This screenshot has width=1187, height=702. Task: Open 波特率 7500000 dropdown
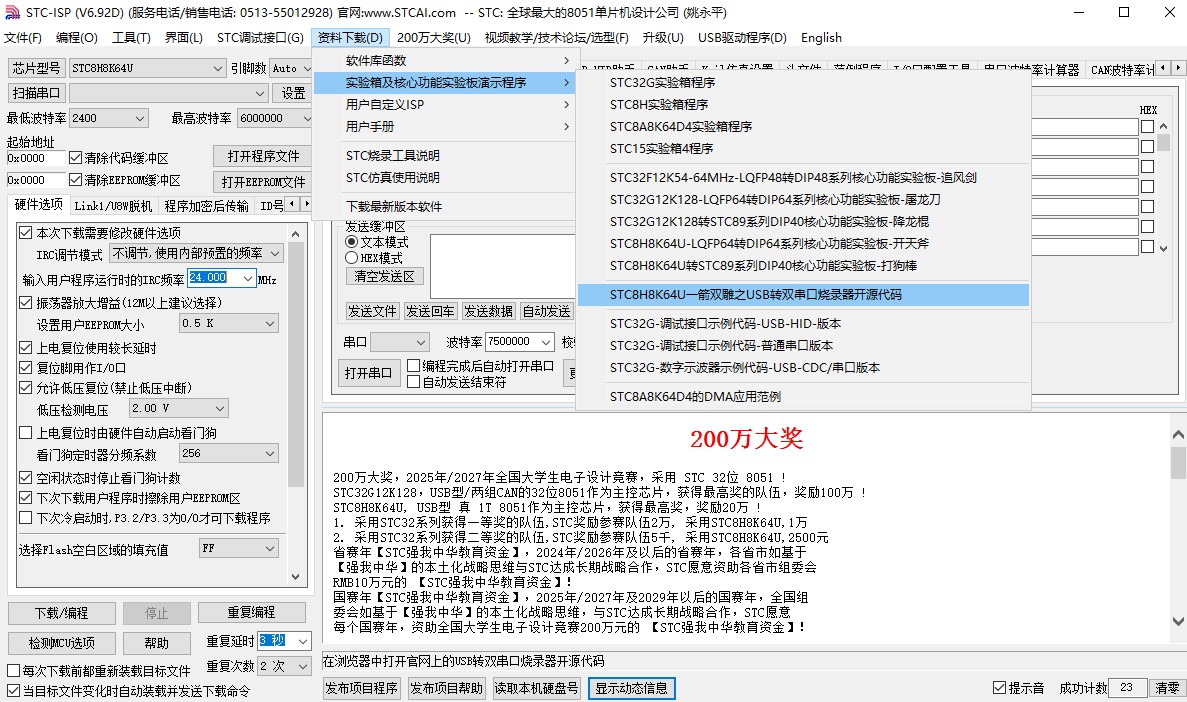[519, 342]
